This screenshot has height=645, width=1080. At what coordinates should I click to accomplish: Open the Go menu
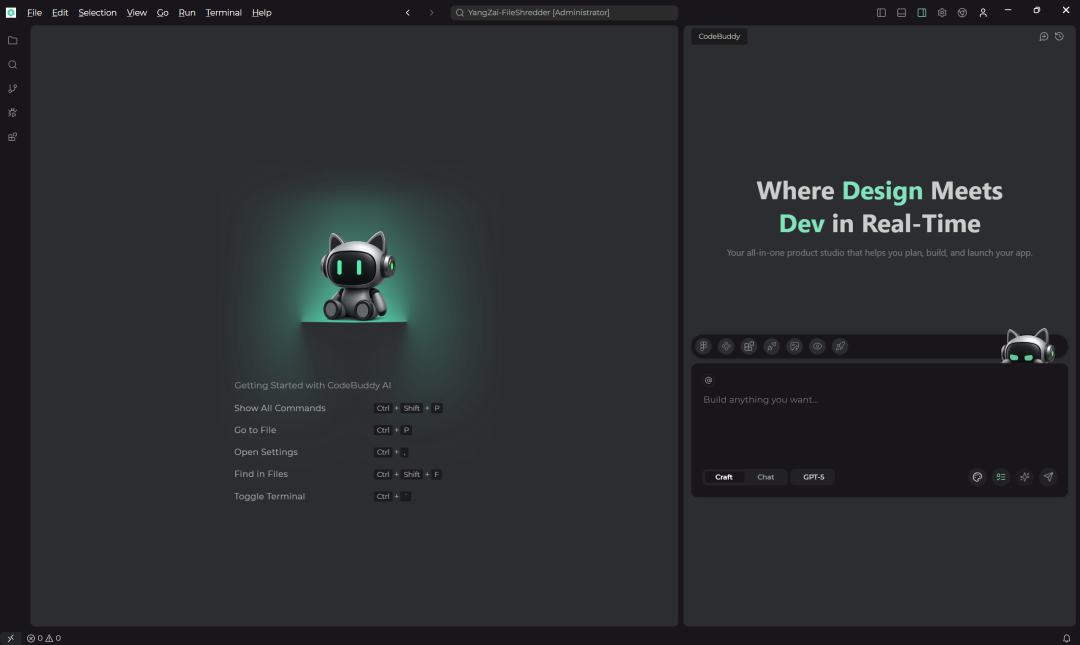(x=163, y=12)
